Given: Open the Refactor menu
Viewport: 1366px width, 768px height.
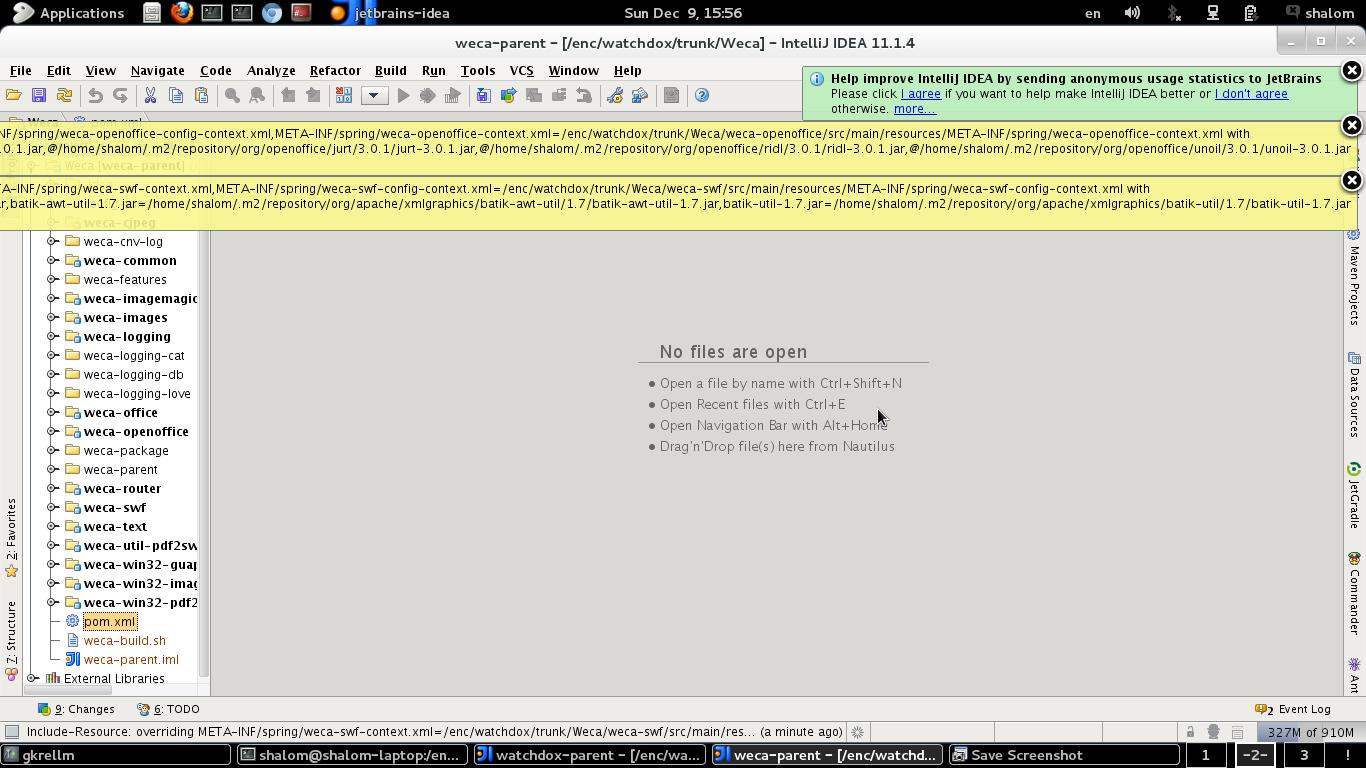Looking at the screenshot, I should coord(335,70).
